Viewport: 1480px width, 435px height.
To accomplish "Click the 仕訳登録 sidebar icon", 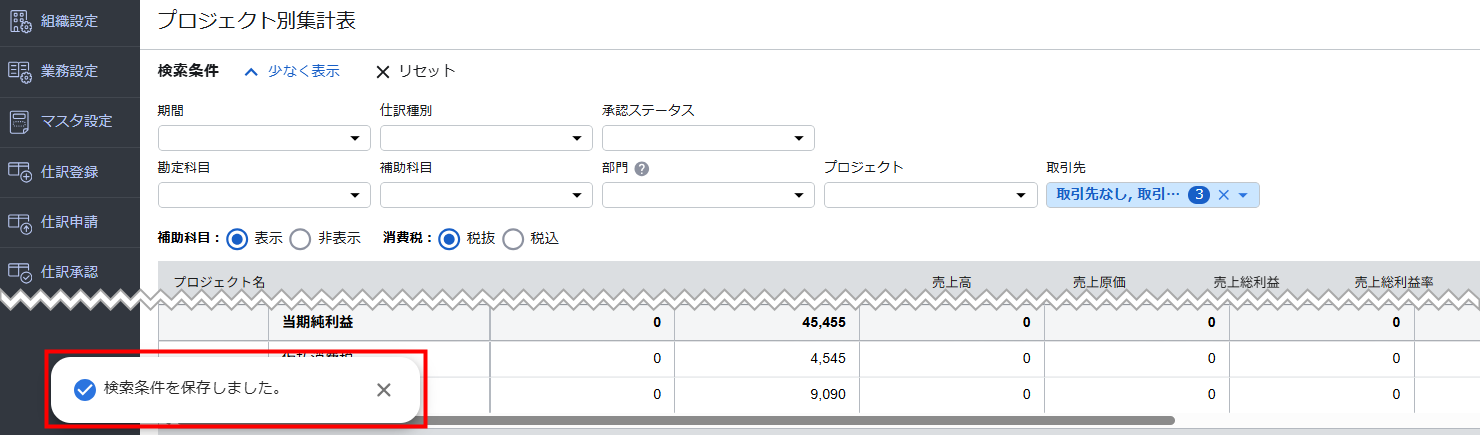I will point(20,172).
